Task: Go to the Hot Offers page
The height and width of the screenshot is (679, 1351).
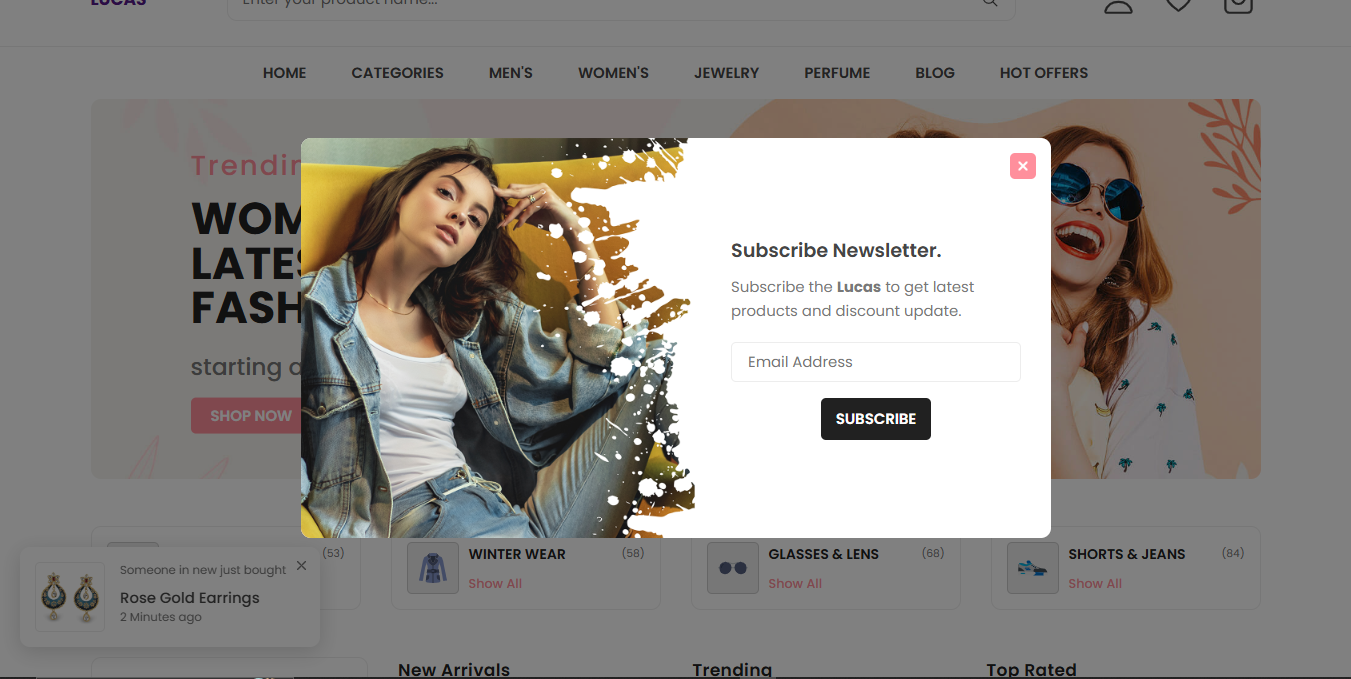Action: click(1044, 73)
